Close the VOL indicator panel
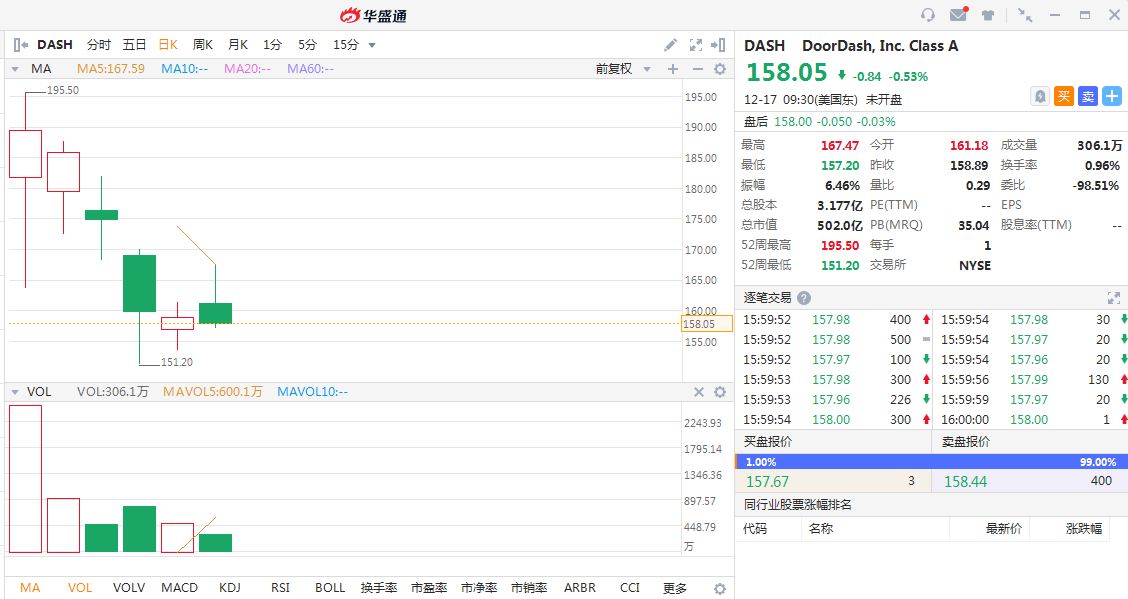The height and width of the screenshot is (599, 1128). [699, 392]
